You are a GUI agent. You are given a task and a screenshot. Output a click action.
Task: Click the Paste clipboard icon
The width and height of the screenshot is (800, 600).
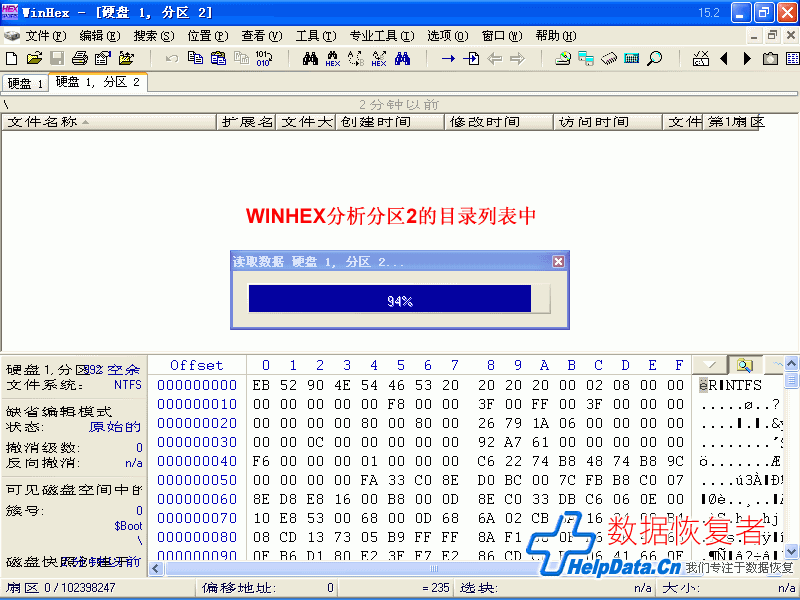[x=218, y=58]
